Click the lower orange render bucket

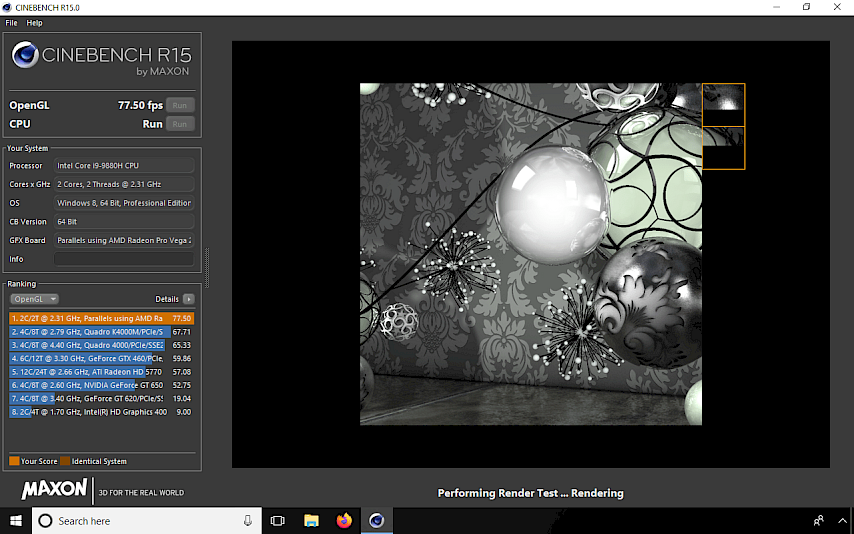click(723, 148)
